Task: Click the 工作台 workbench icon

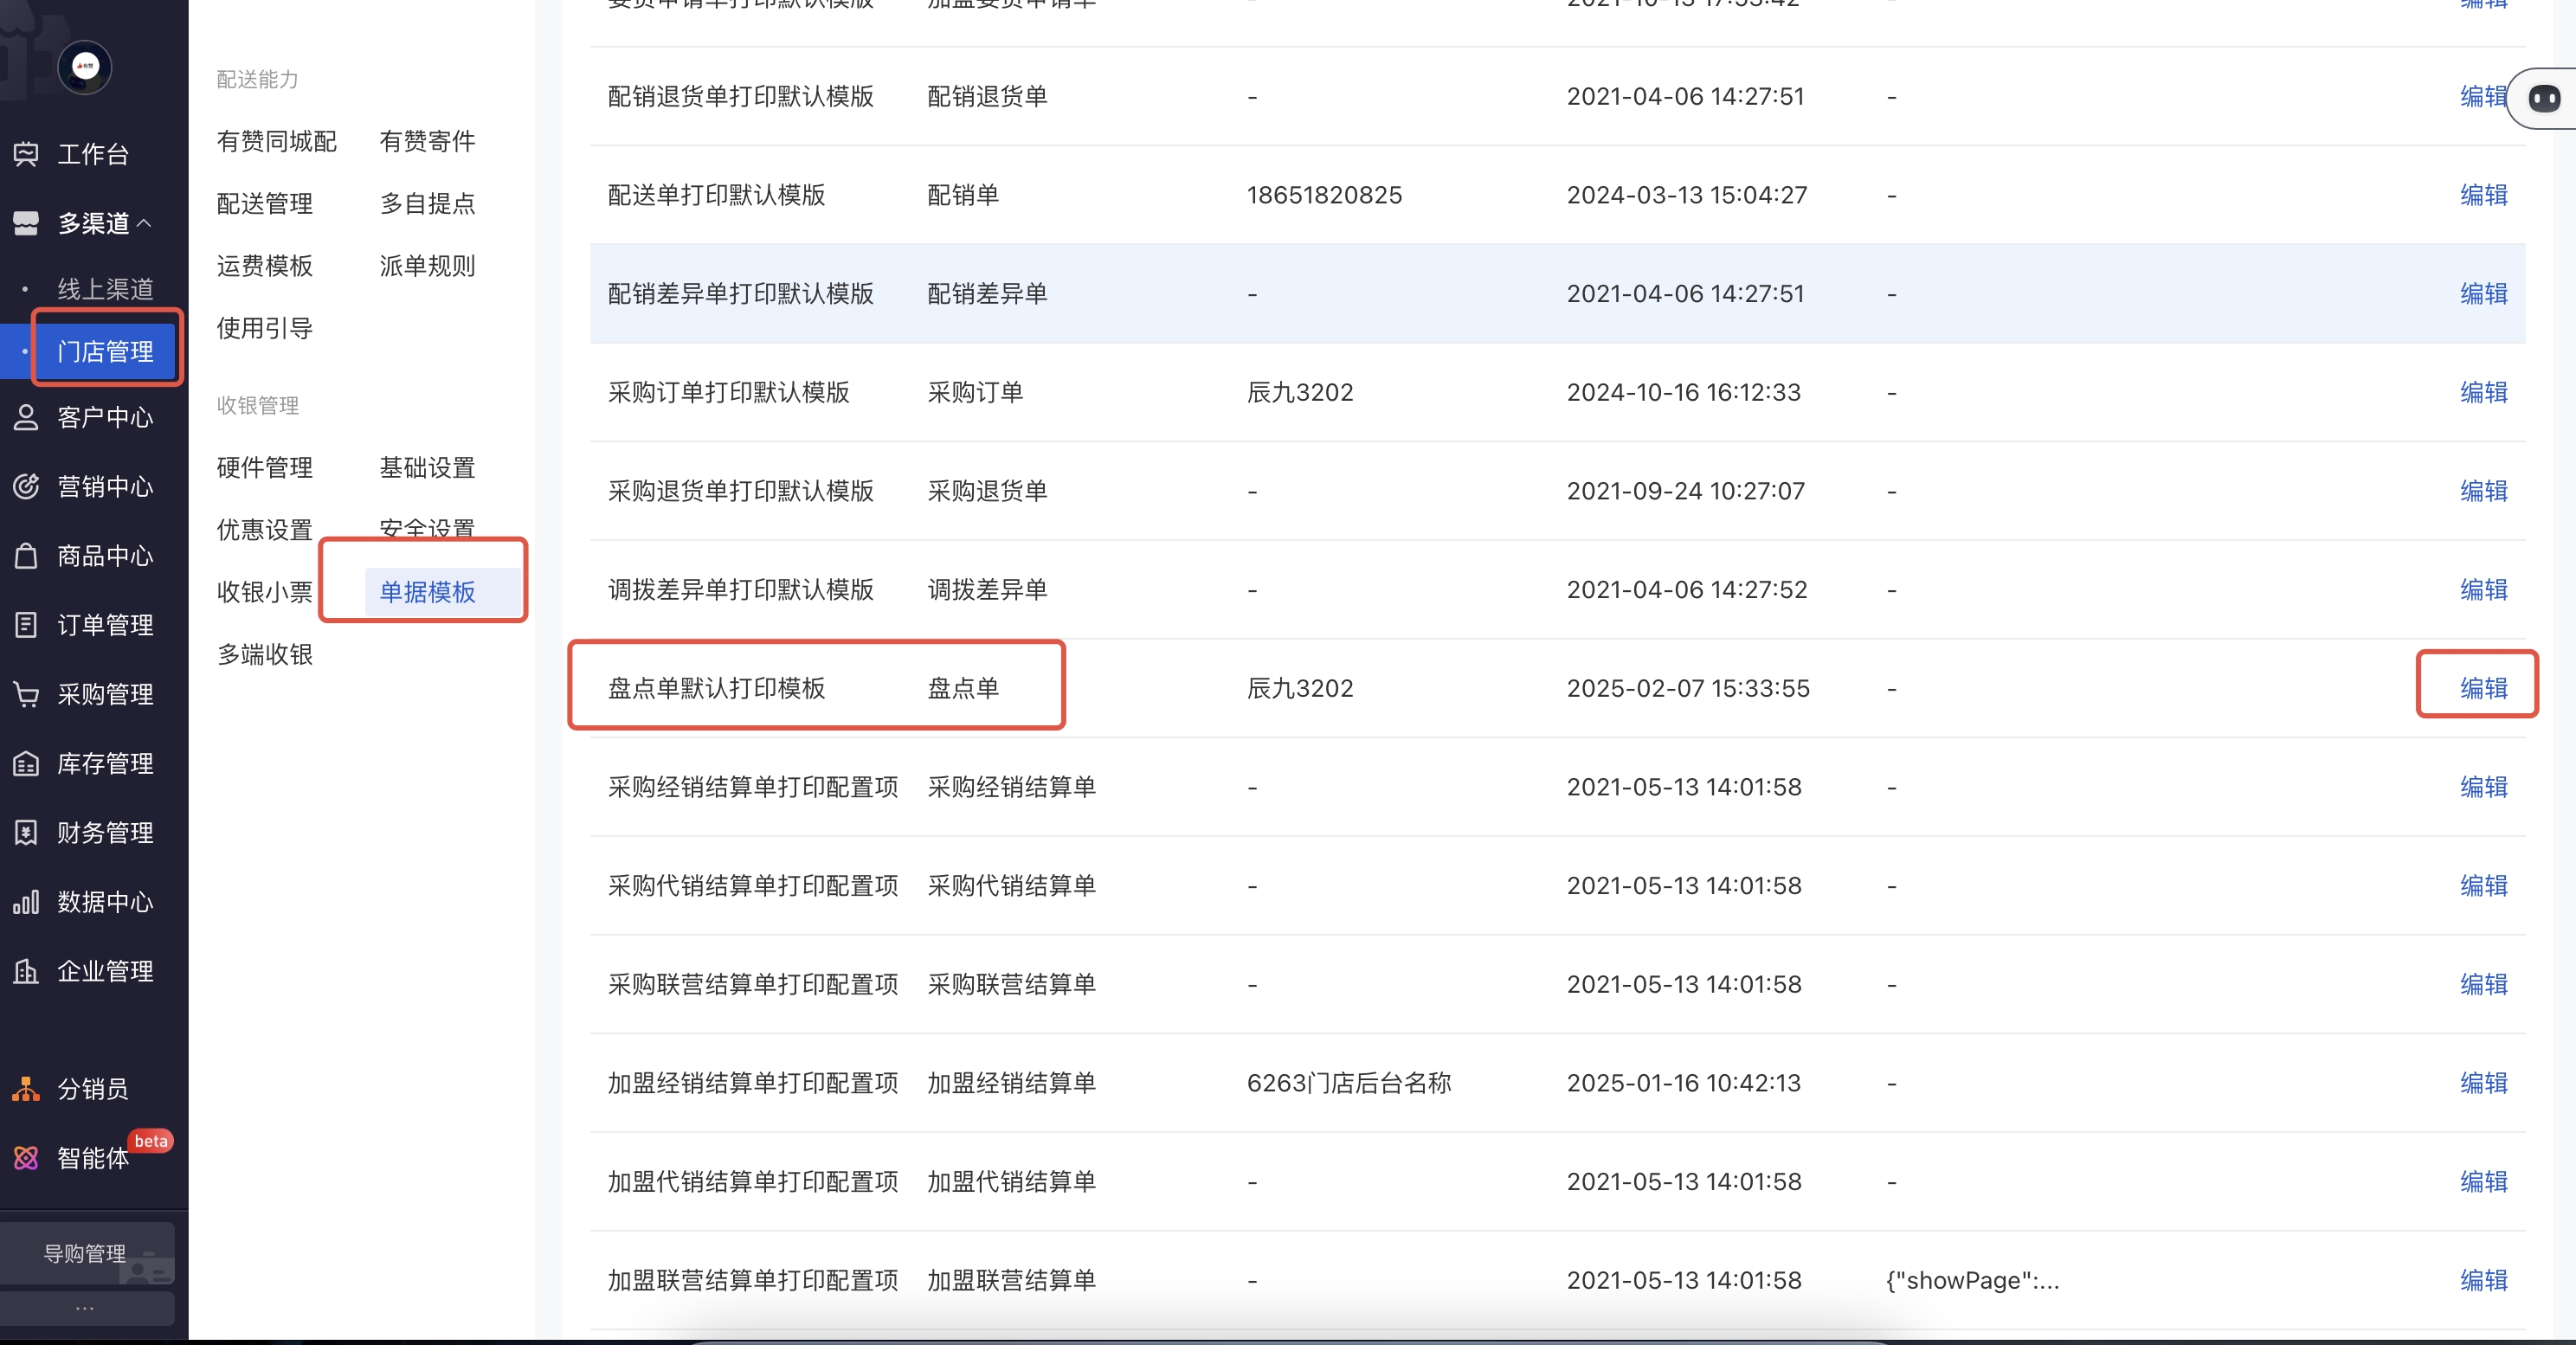Action: pyautogui.click(x=26, y=154)
